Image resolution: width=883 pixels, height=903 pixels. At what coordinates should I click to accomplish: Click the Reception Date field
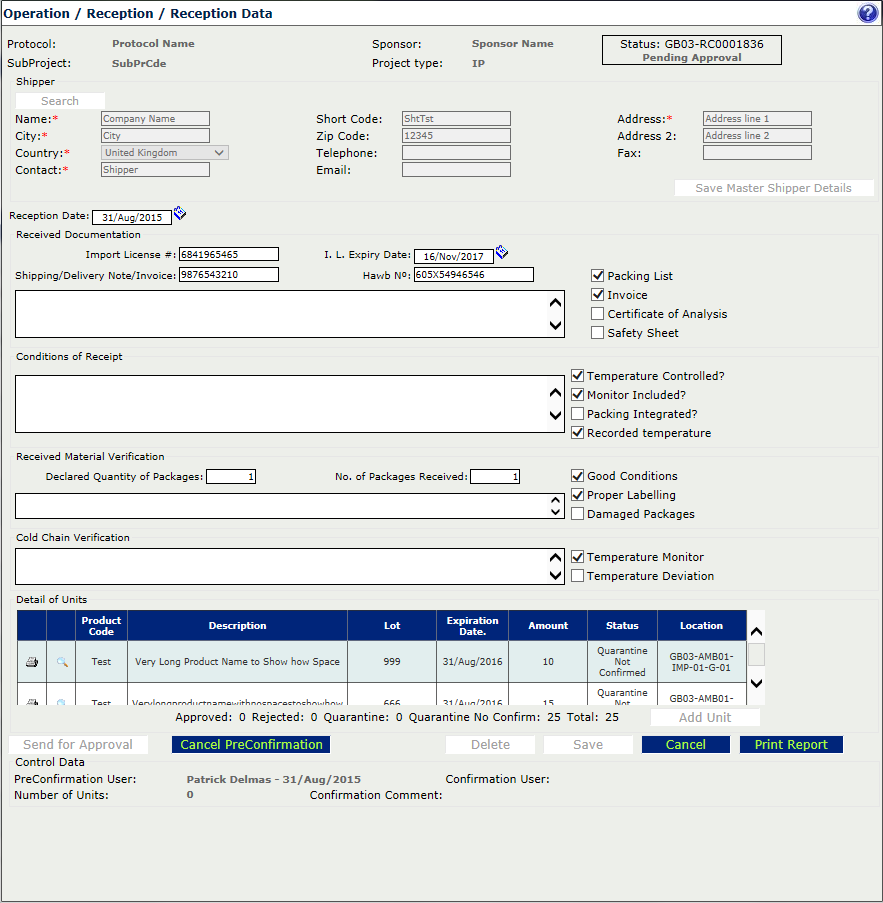tap(132, 218)
